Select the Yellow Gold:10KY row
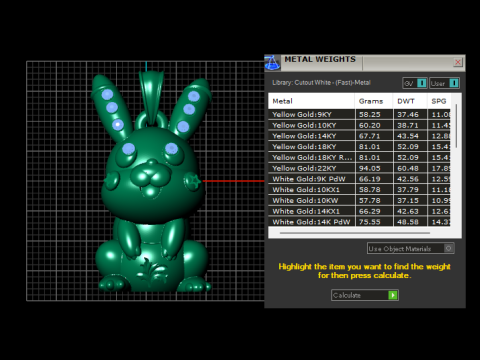Image resolution: width=480 pixels, height=360 pixels. tap(359, 125)
